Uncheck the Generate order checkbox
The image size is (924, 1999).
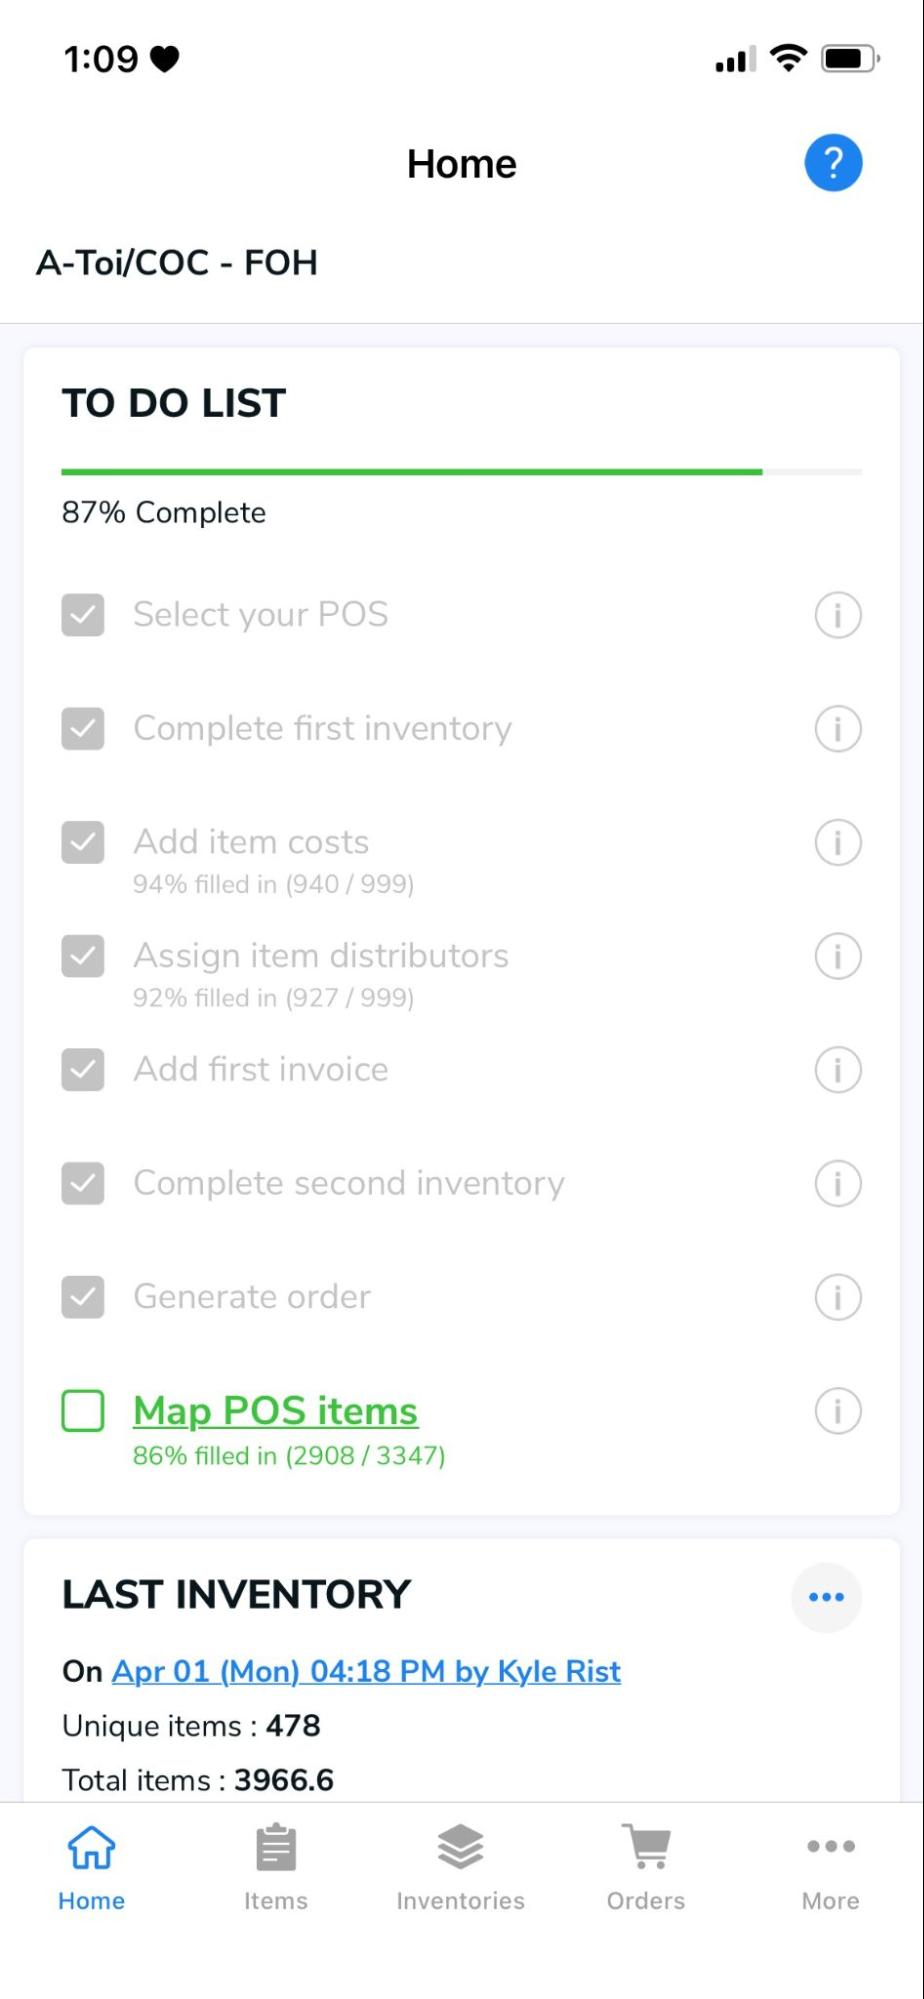pyautogui.click(x=82, y=1297)
